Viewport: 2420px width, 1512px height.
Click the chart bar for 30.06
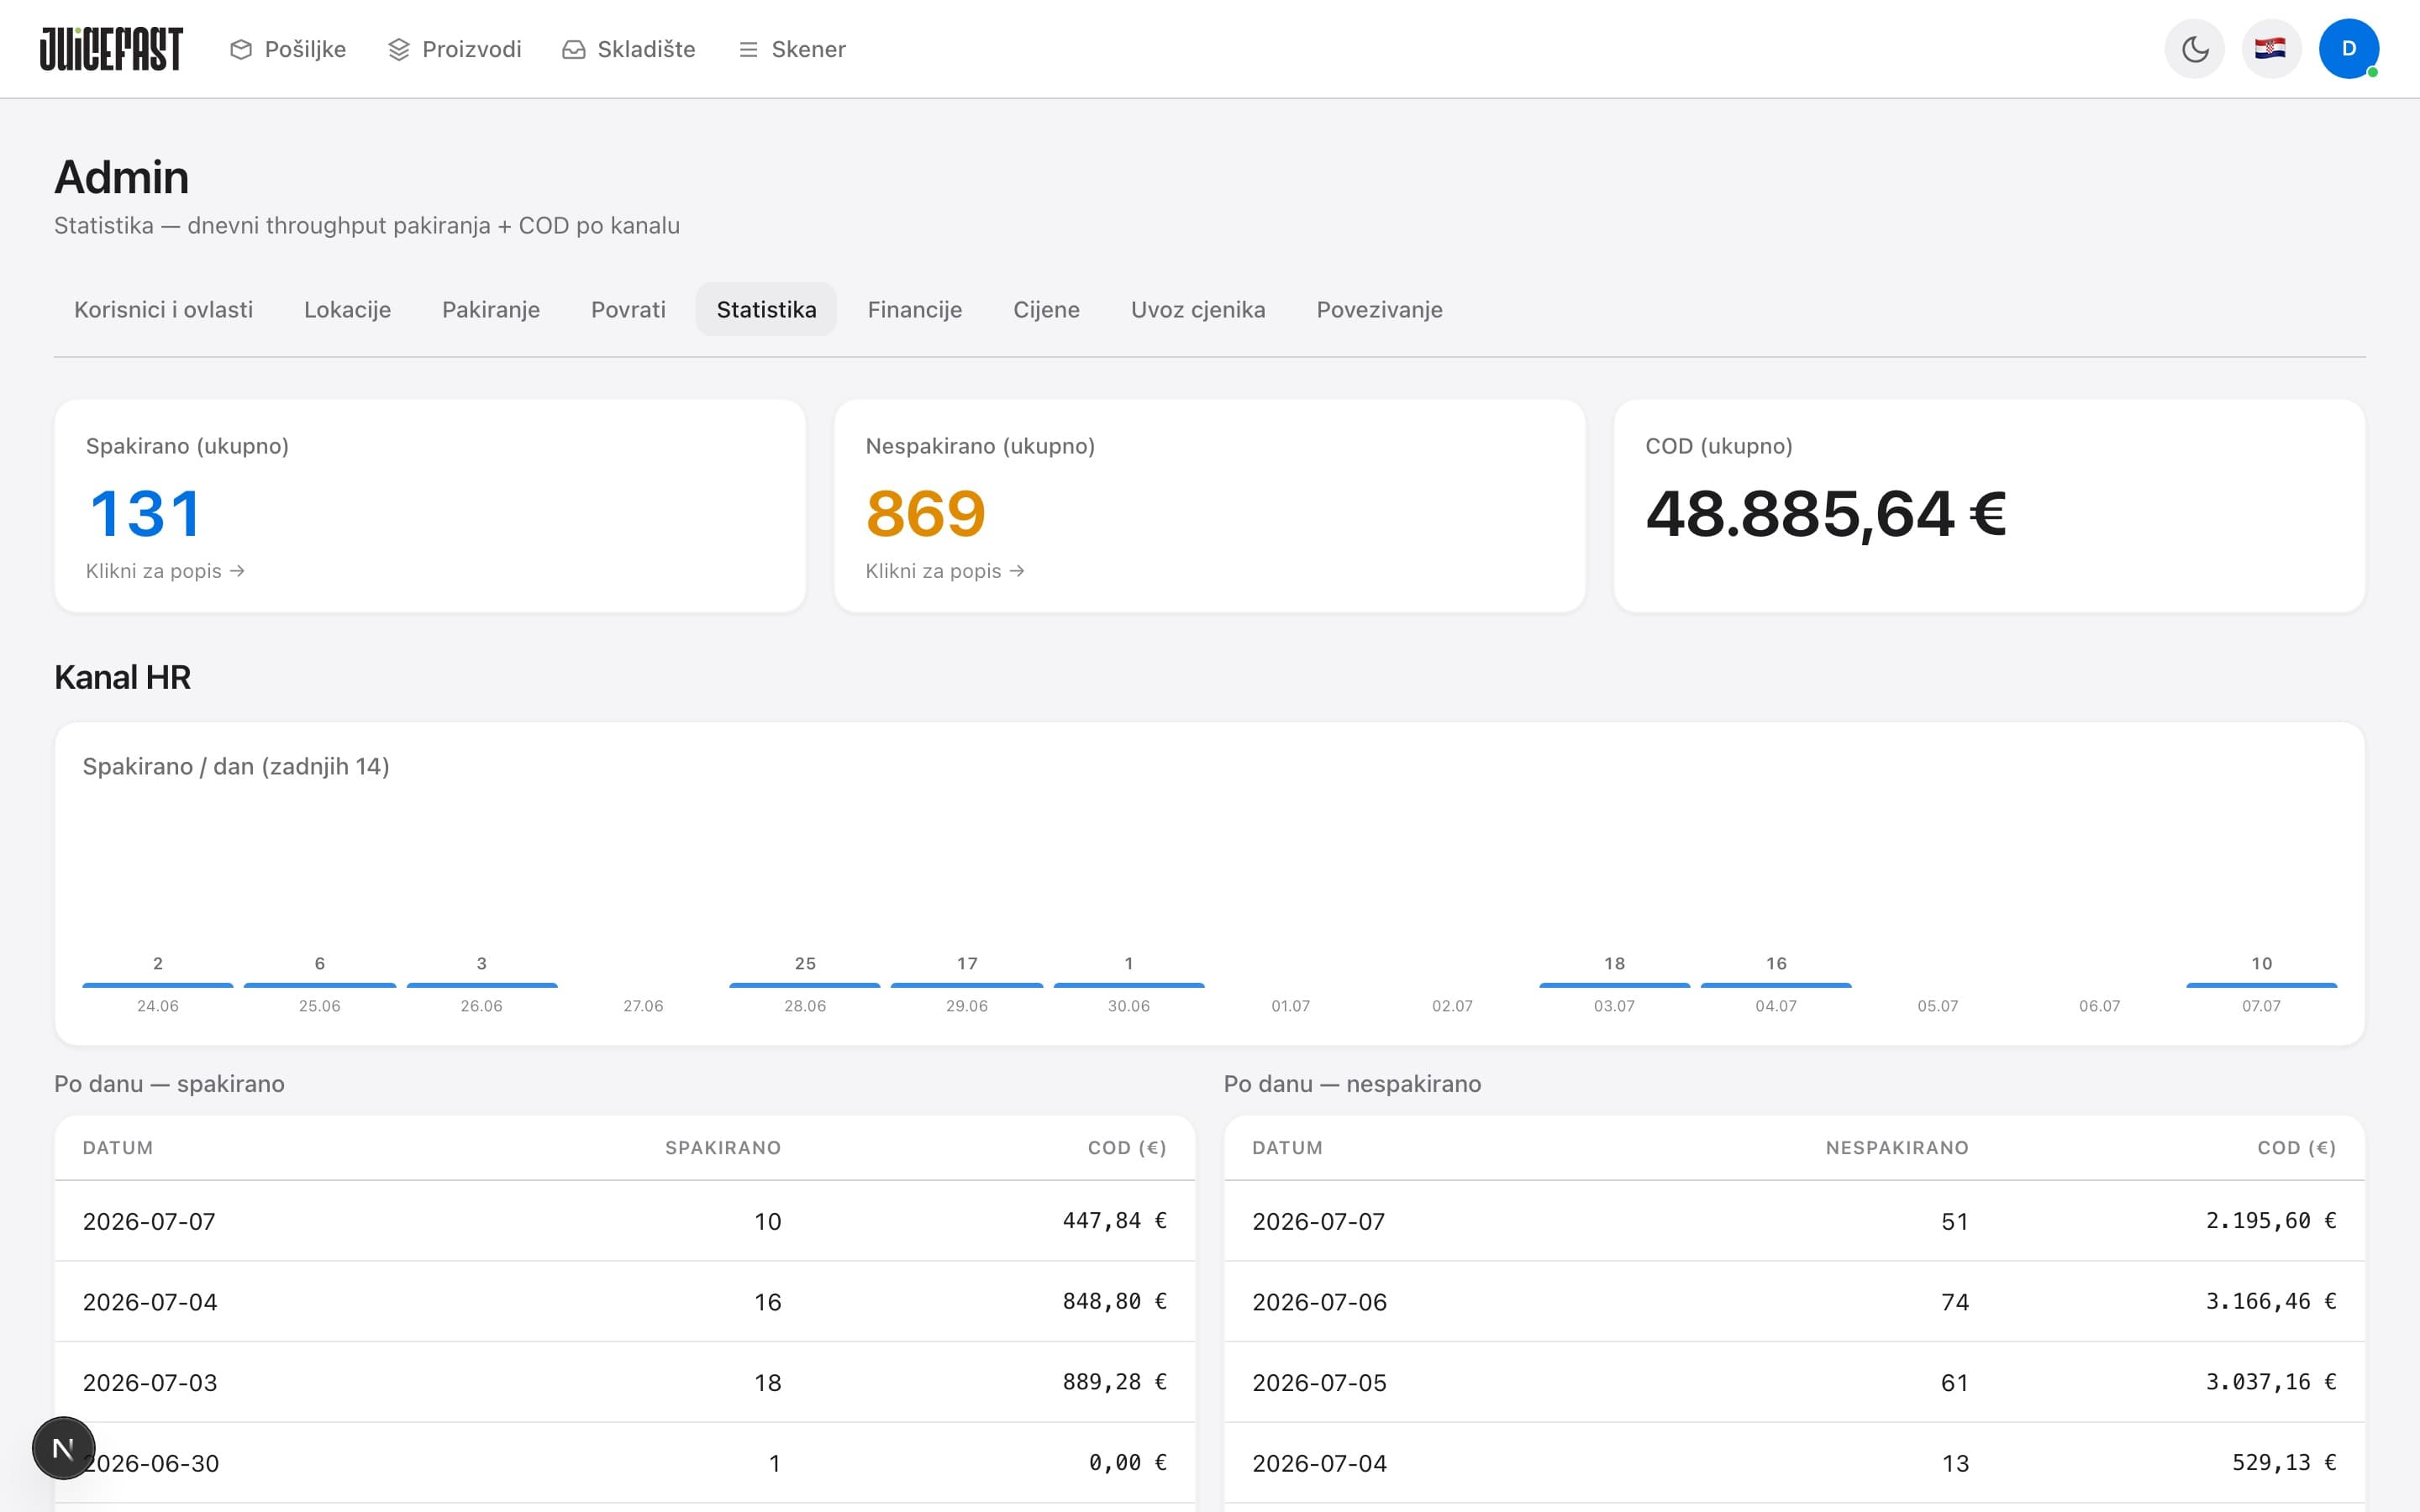(x=1129, y=985)
